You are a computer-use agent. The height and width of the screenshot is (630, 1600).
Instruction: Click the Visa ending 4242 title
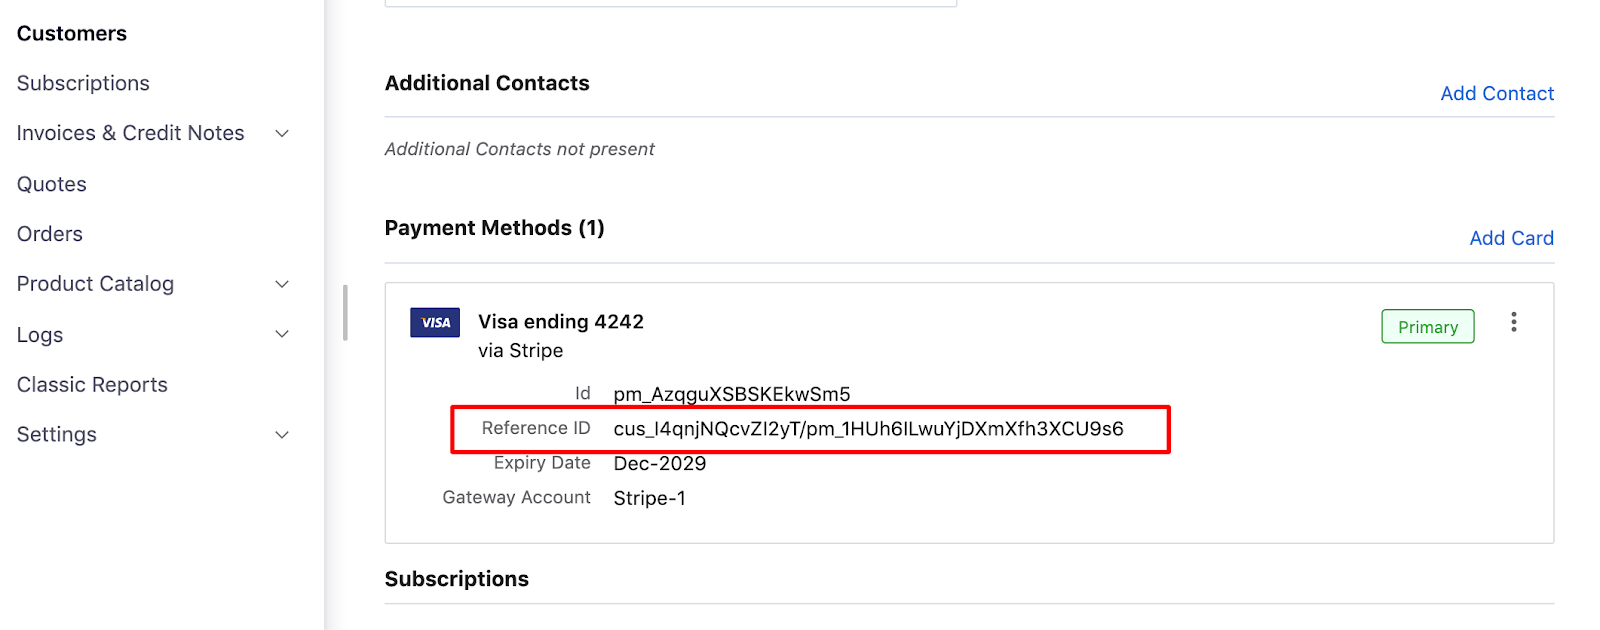tap(561, 322)
